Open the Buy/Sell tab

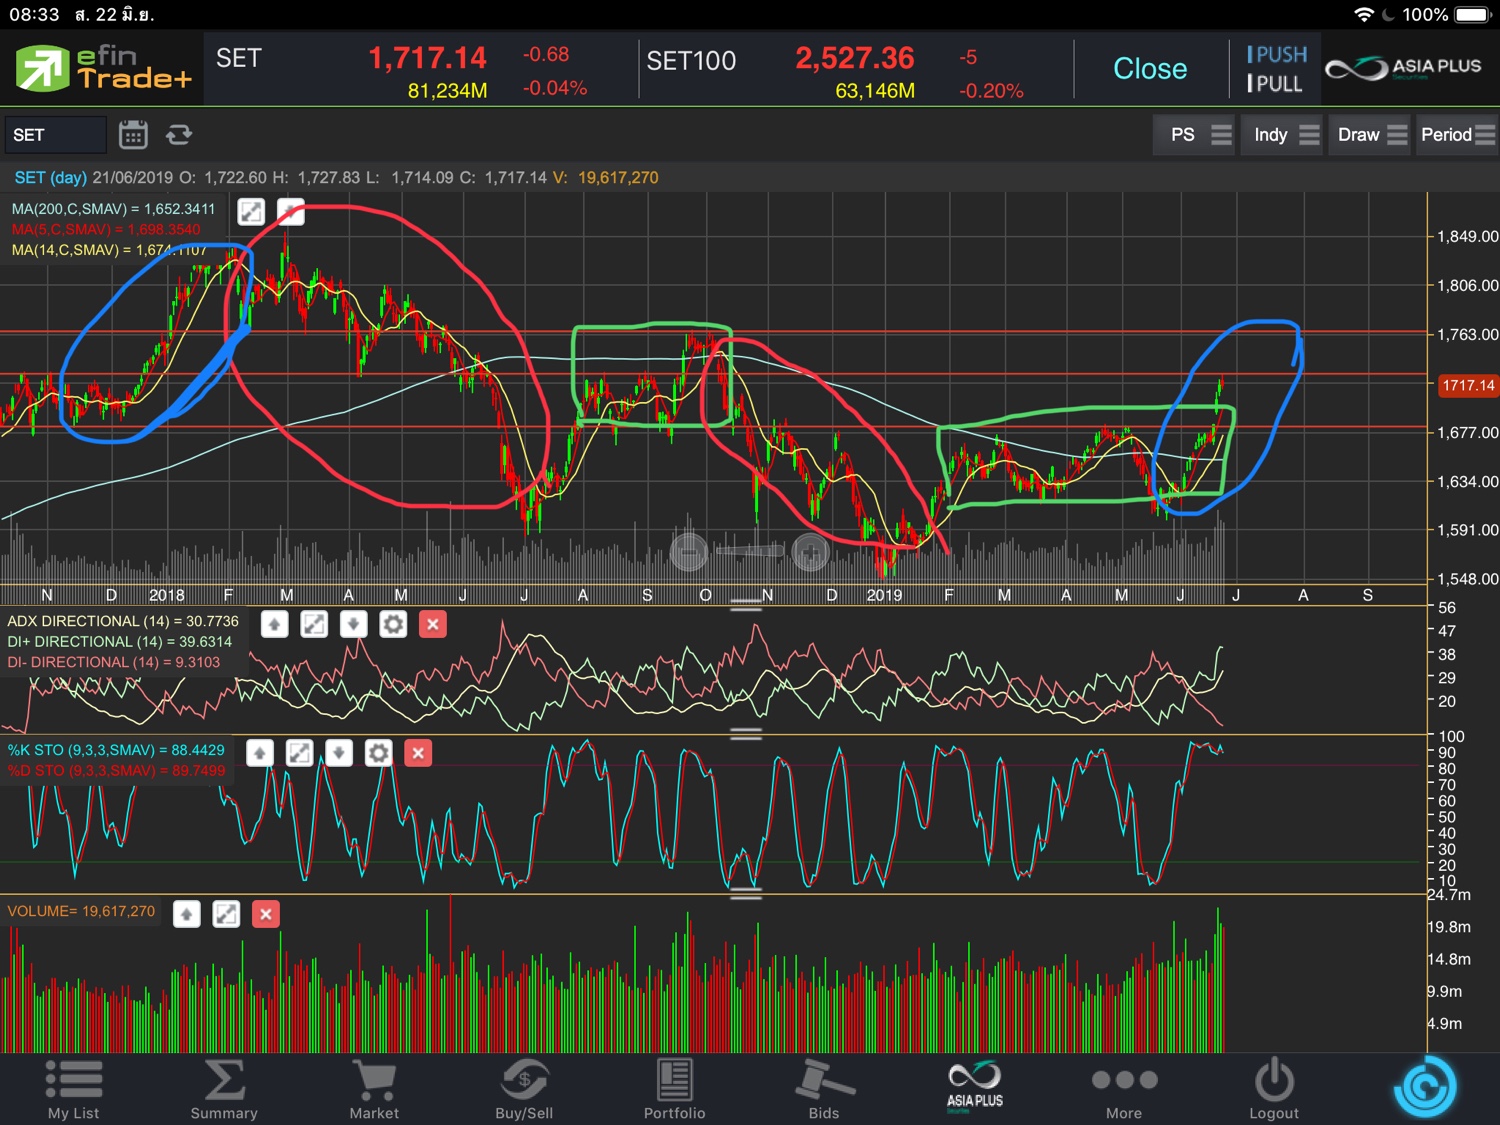pyautogui.click(x=524, y=1089)
